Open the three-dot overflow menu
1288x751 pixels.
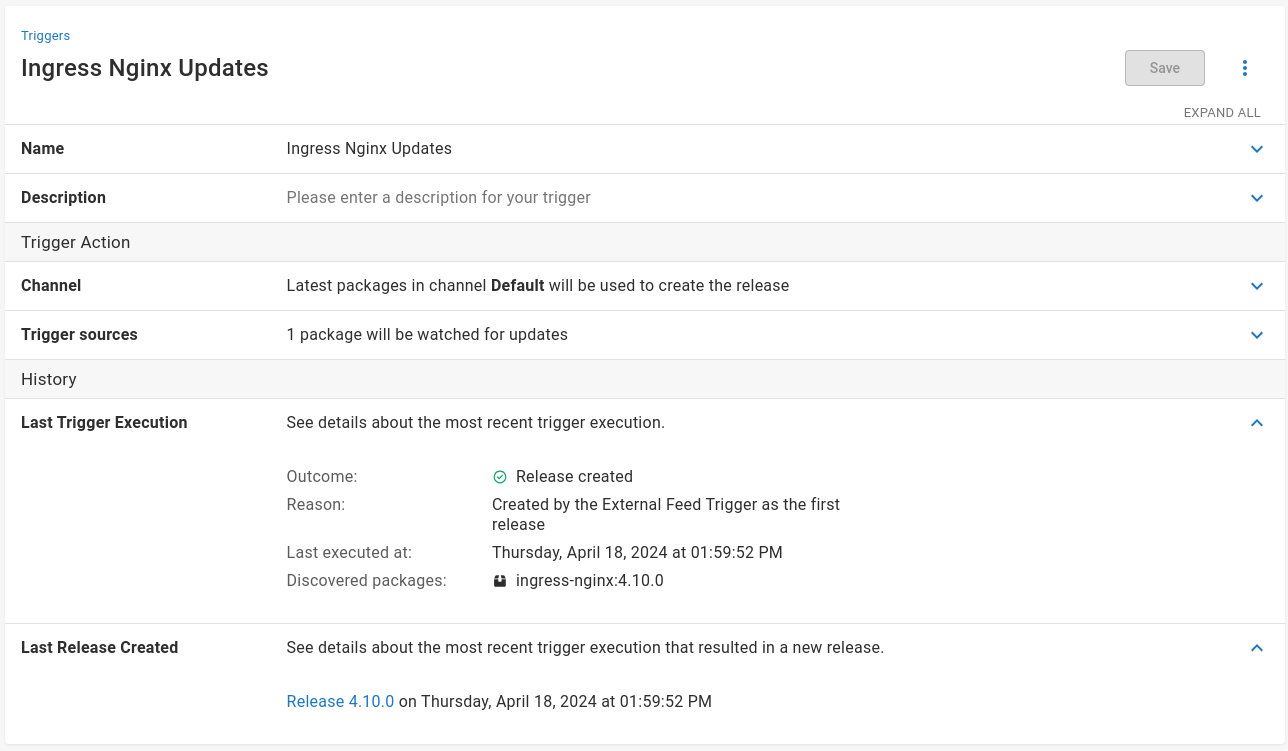click(x=1245, y=68)
